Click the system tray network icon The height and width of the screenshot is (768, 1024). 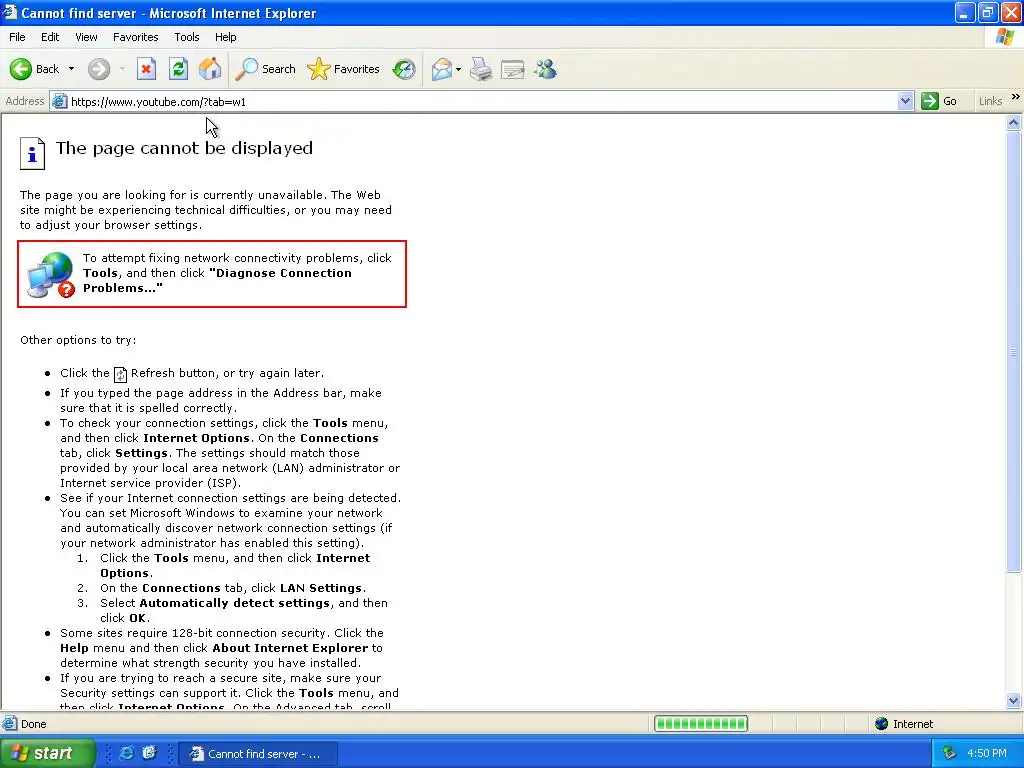click(949, 754)
